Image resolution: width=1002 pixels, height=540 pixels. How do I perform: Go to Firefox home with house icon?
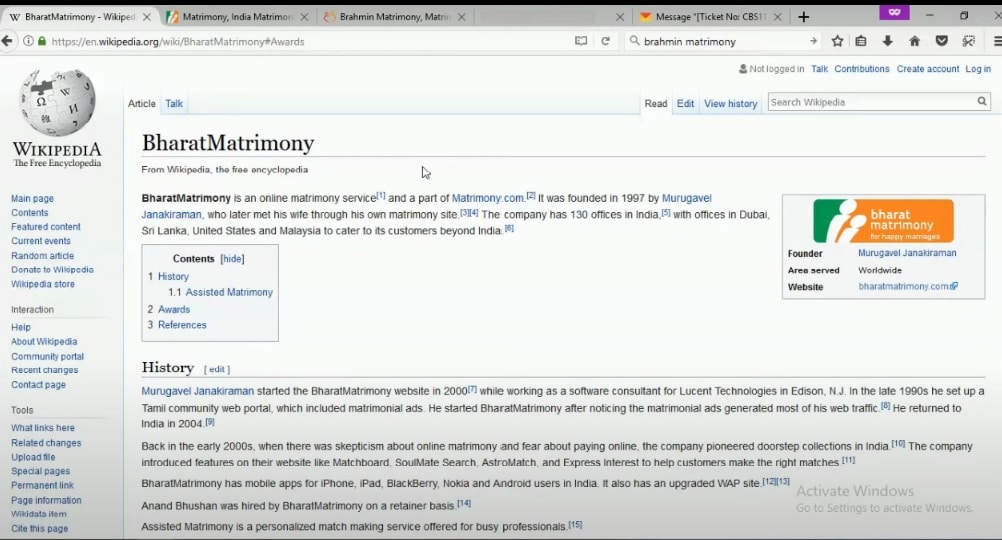914,41
